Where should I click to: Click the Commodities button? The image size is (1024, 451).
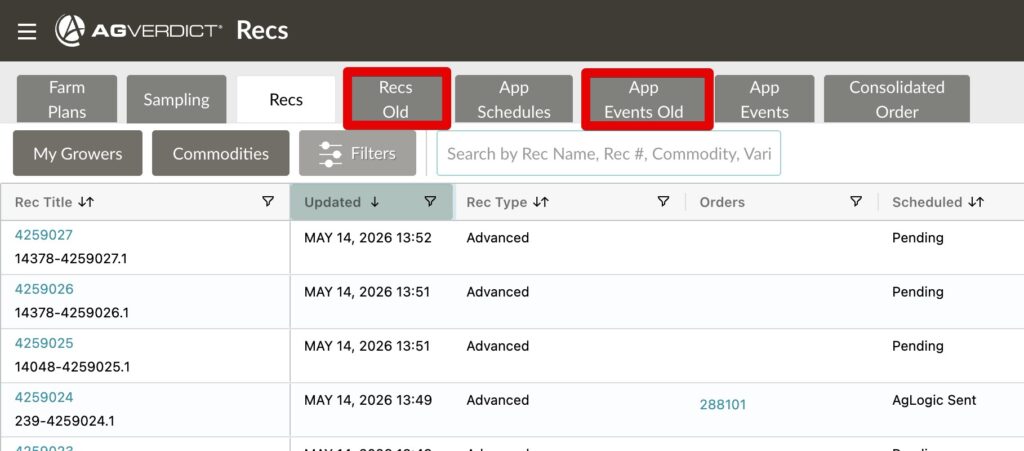(221, 153)
